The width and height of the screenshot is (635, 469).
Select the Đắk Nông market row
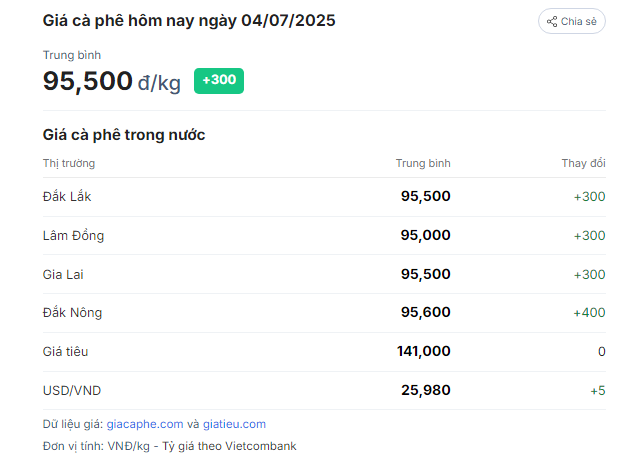[324, 313]
